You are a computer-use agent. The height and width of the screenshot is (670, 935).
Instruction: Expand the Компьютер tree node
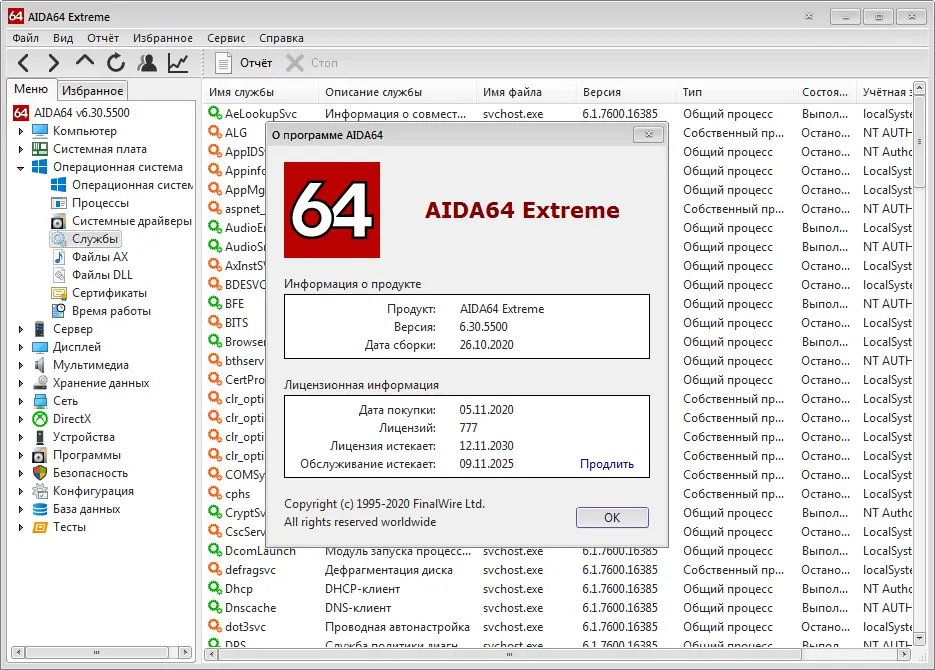point(21,131)
